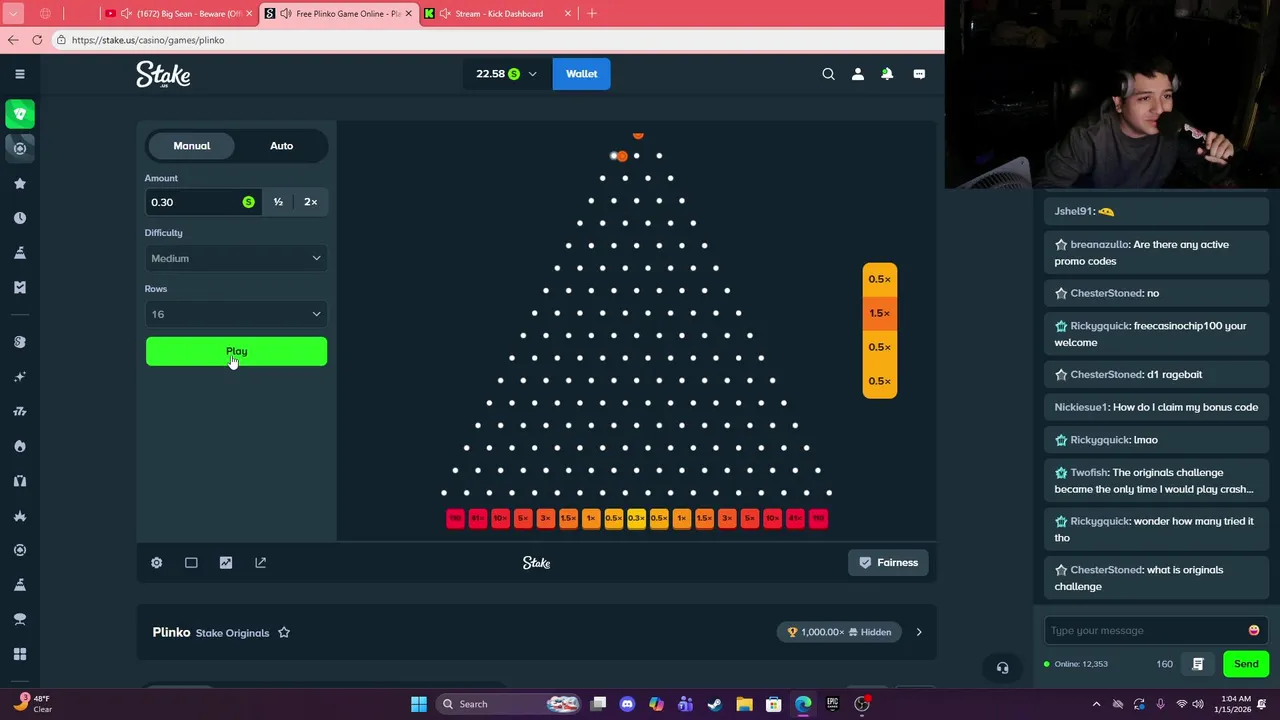
Task: Click the top 0.5× history entry
Action: [880, 279]
